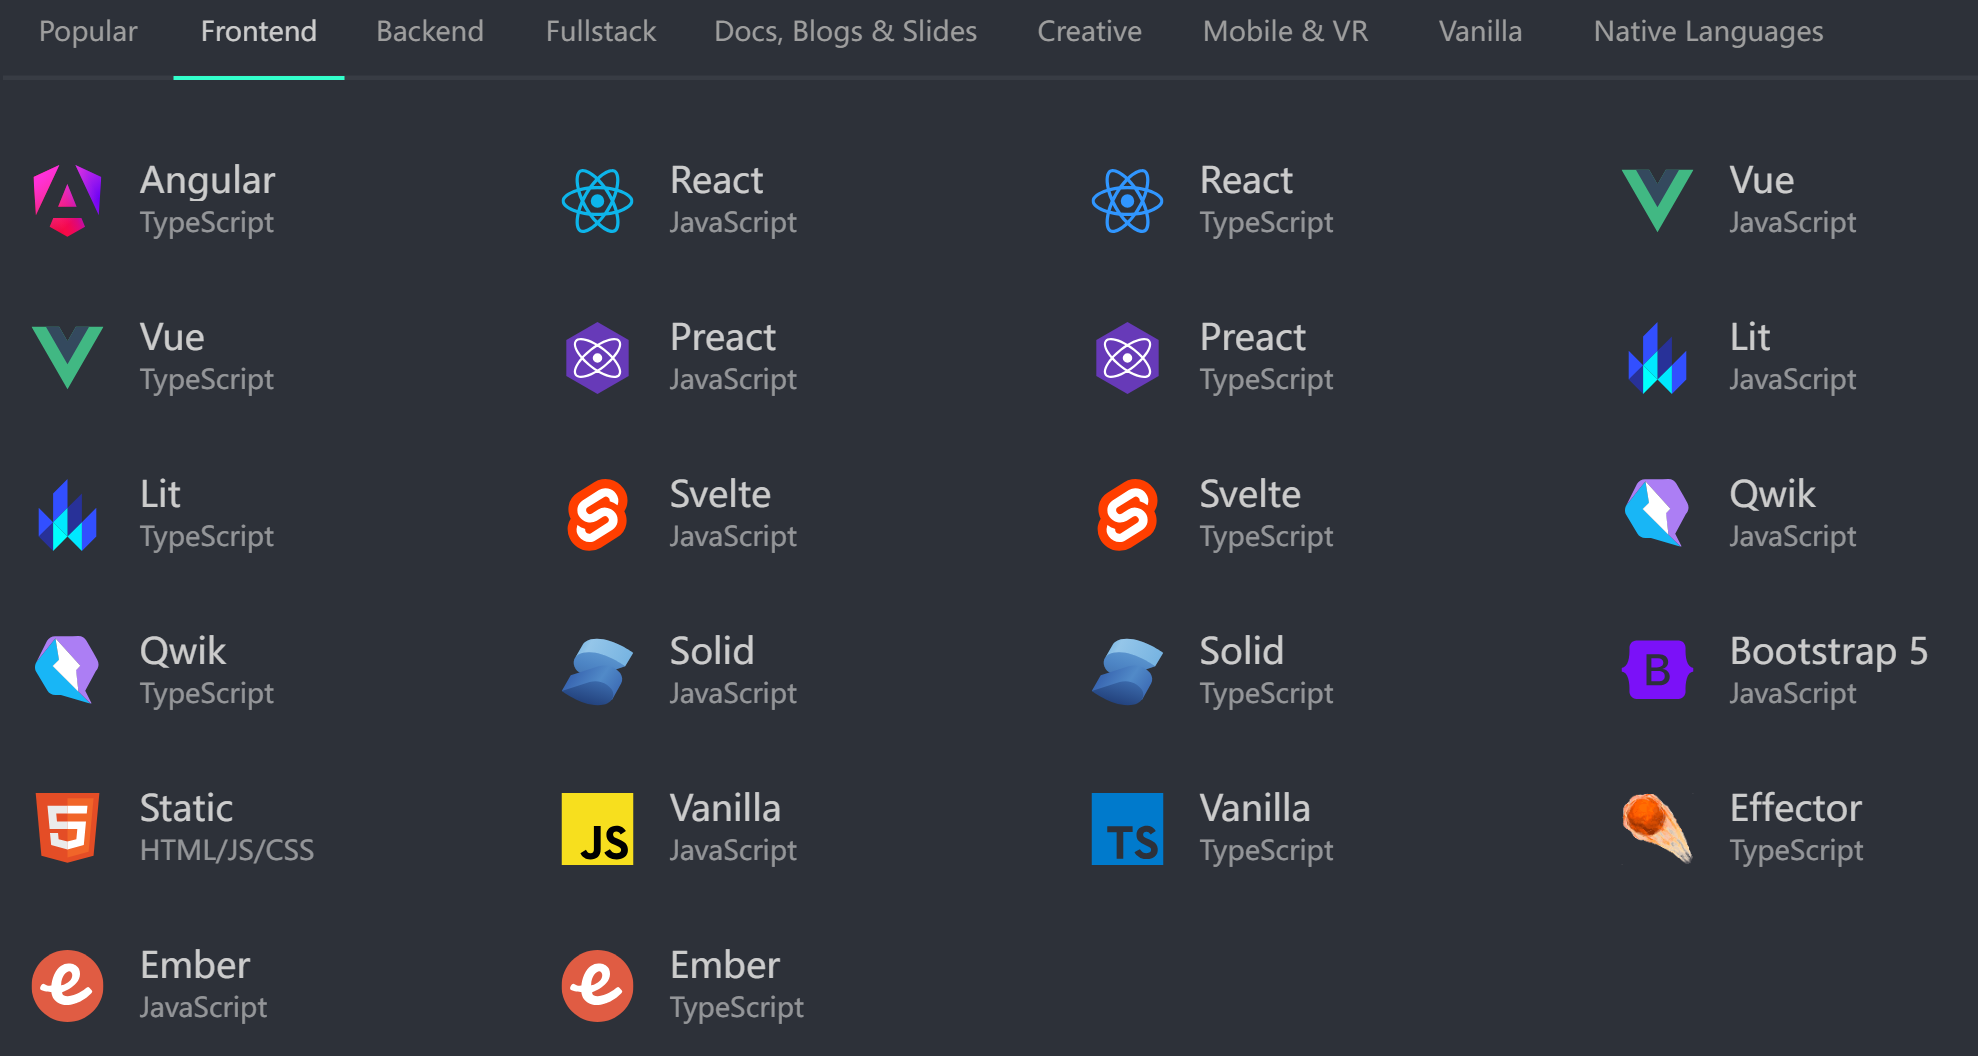Image resolution: width=1978 pixels, height=1056 pixels.
Task: Go to the Native Languages tab
Action: pyautogui.click(x=1708, y=32)
